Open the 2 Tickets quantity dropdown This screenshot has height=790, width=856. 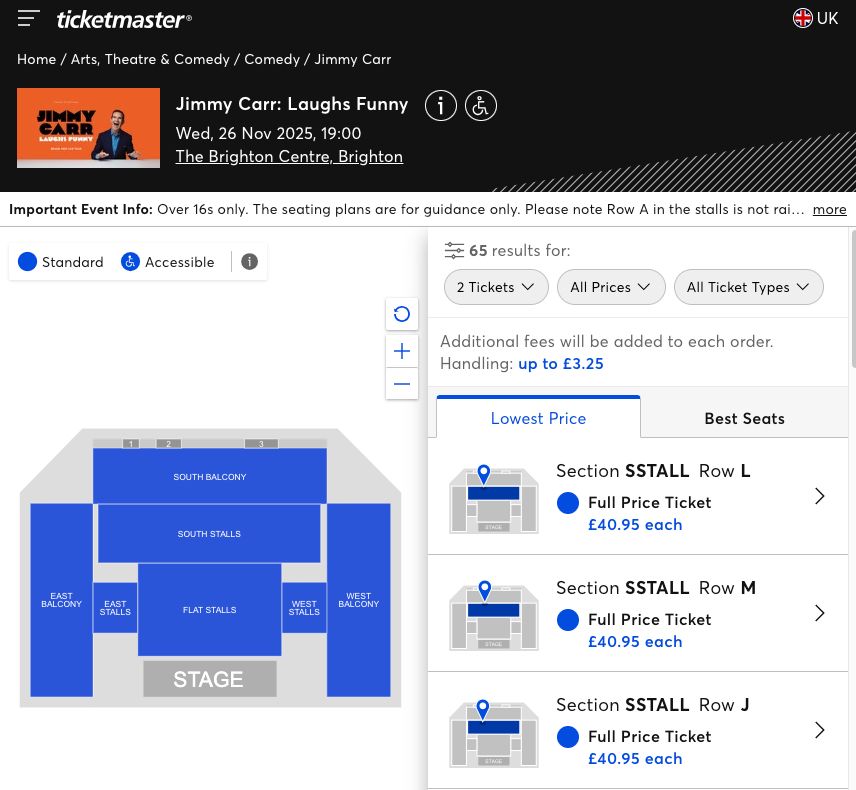pyautogui.click(x=496, y=287)
